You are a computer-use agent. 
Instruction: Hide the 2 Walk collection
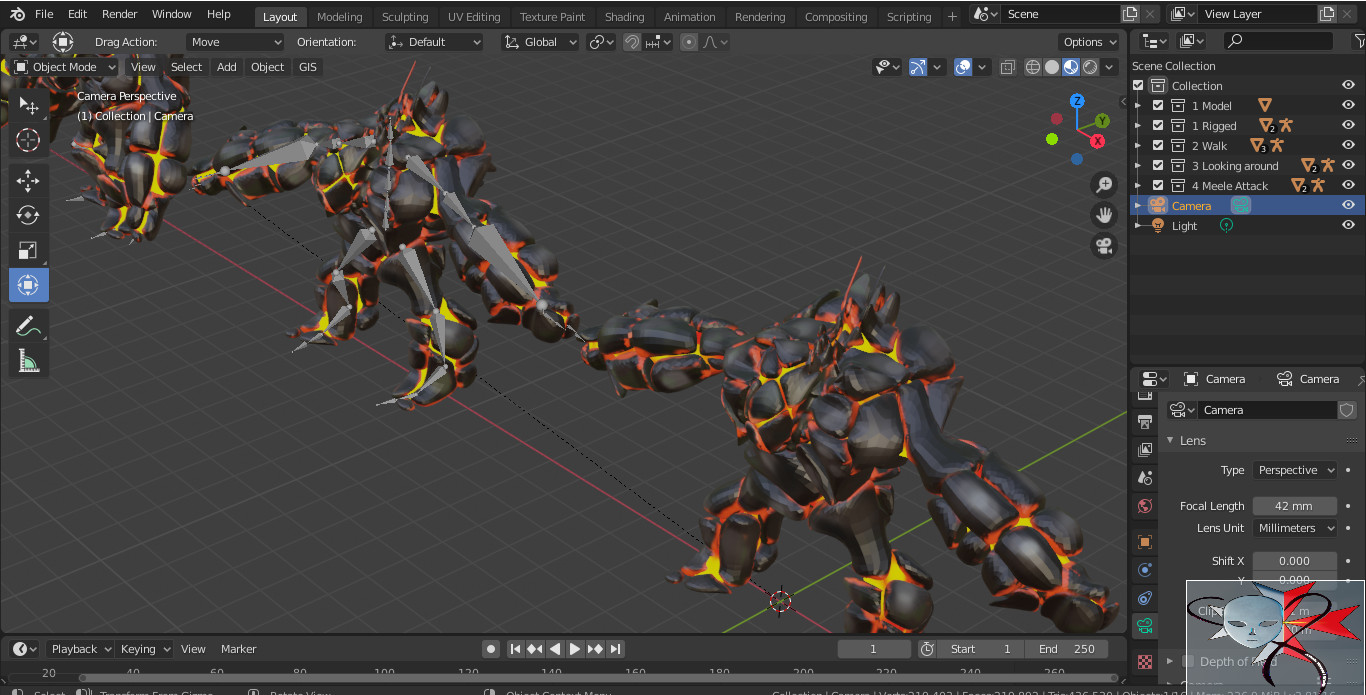click(x=1348, y=146)
